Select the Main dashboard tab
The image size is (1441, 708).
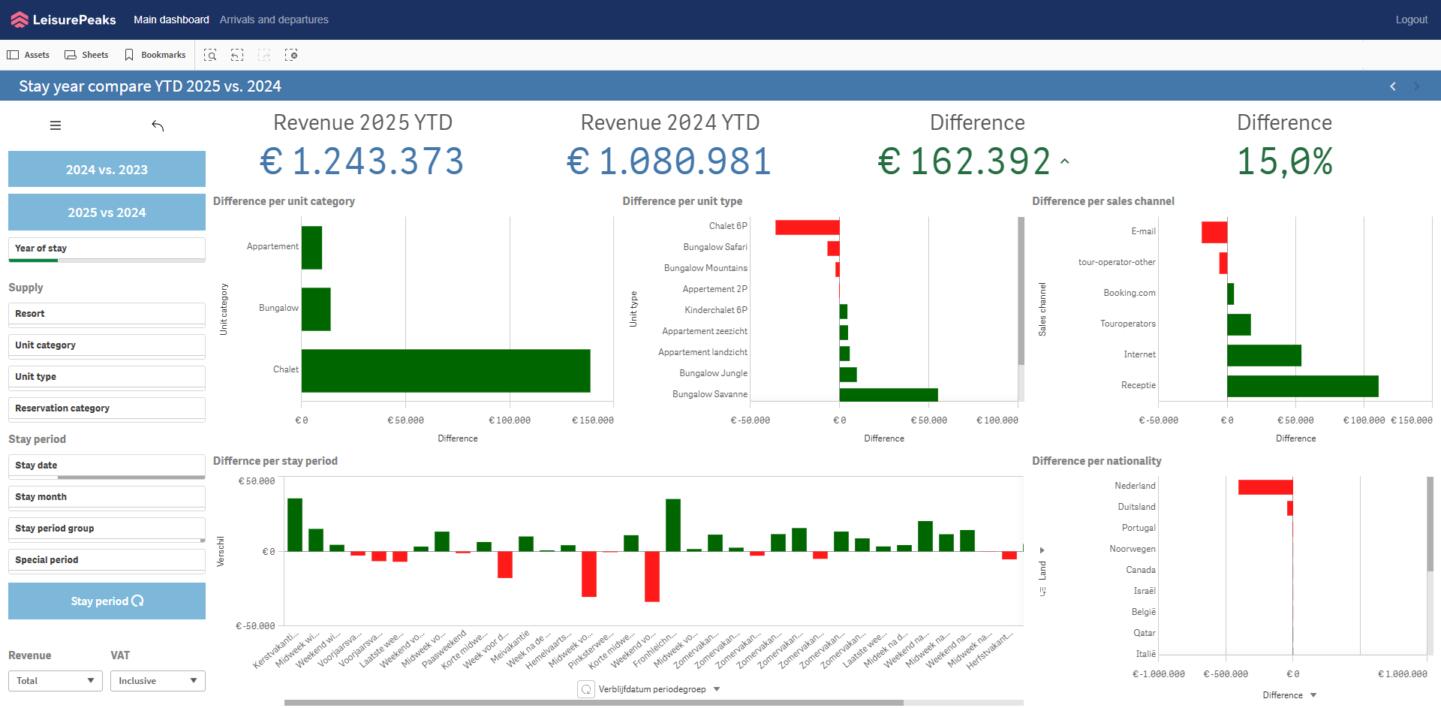tap(171, 20)
